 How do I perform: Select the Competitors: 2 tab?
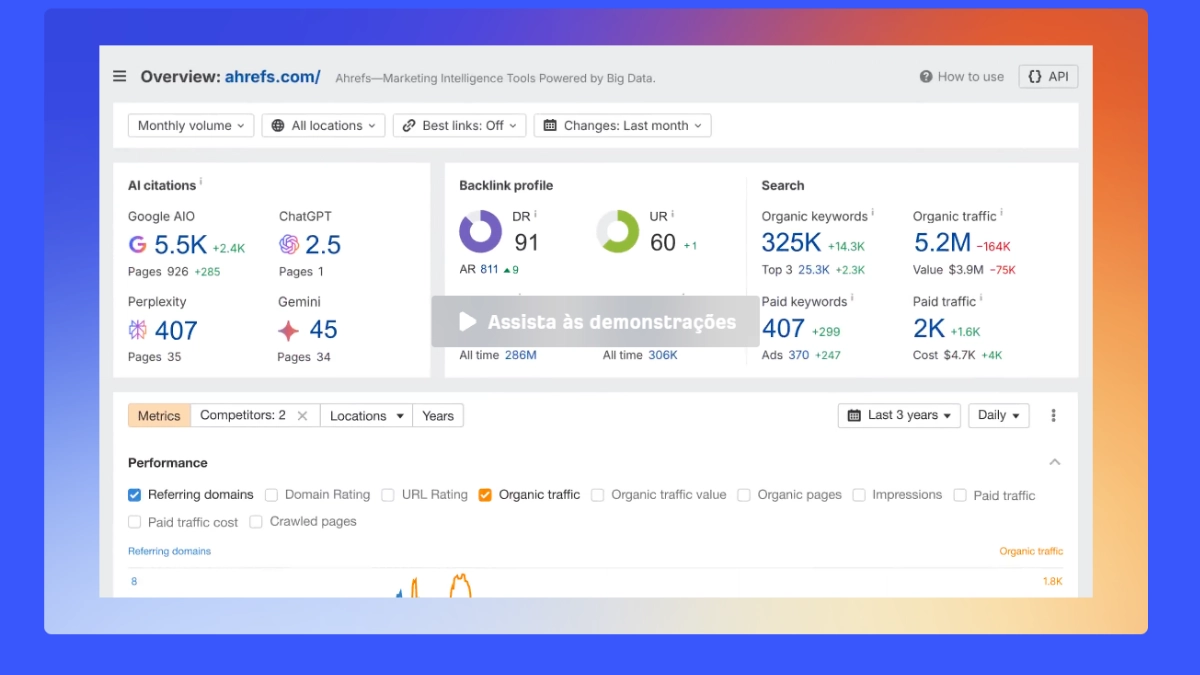pos(243,415)
